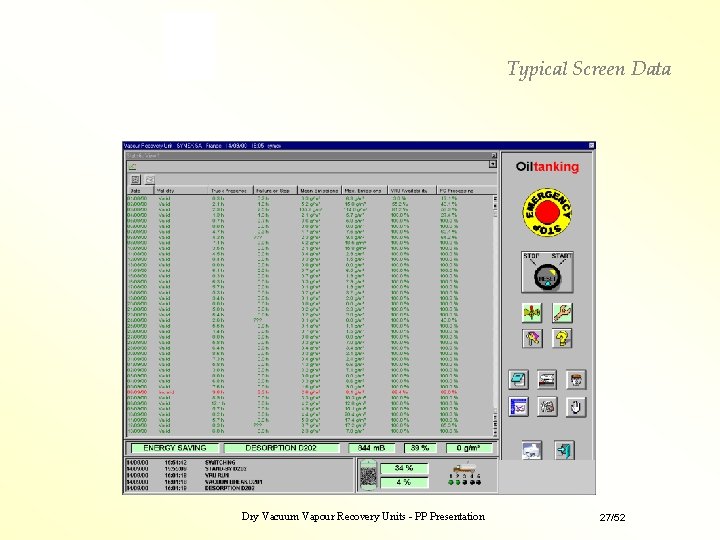Open help with the question mark icon

pyautogui.click(x=562, y=338)
